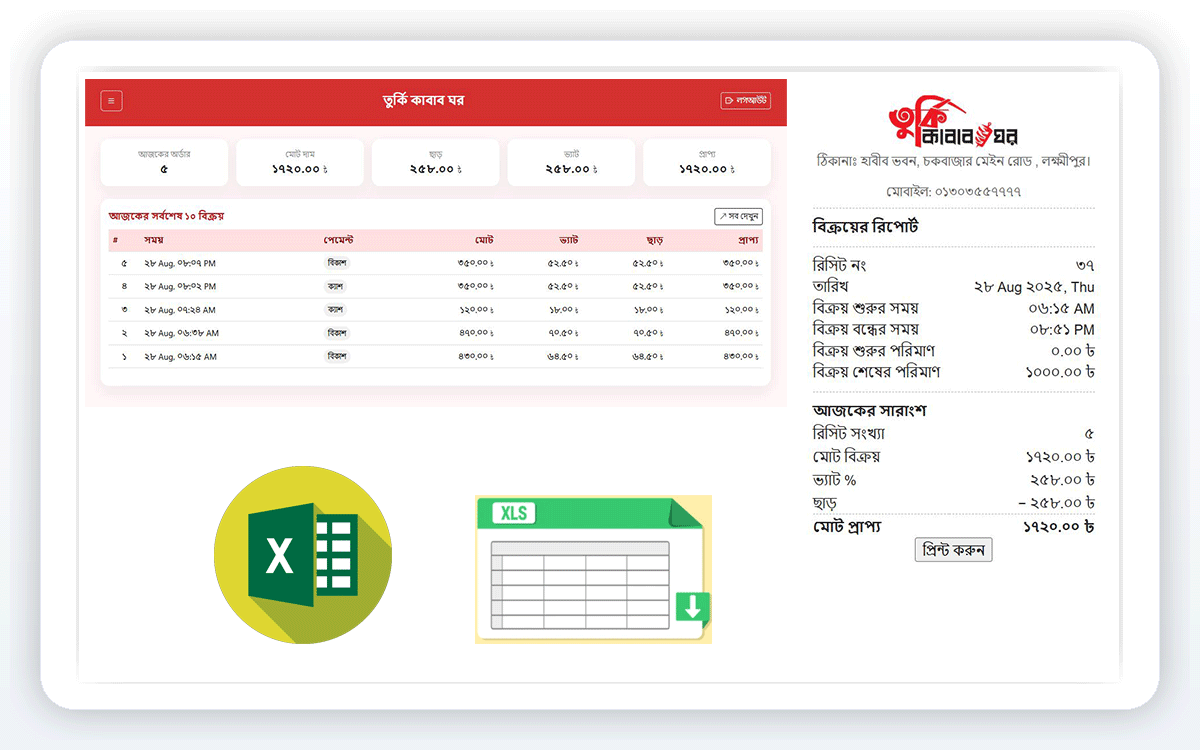The image size is (1200, 750).
Task: Select the আজকের অর্ডার summary card
Action: [x=164, y=162]
